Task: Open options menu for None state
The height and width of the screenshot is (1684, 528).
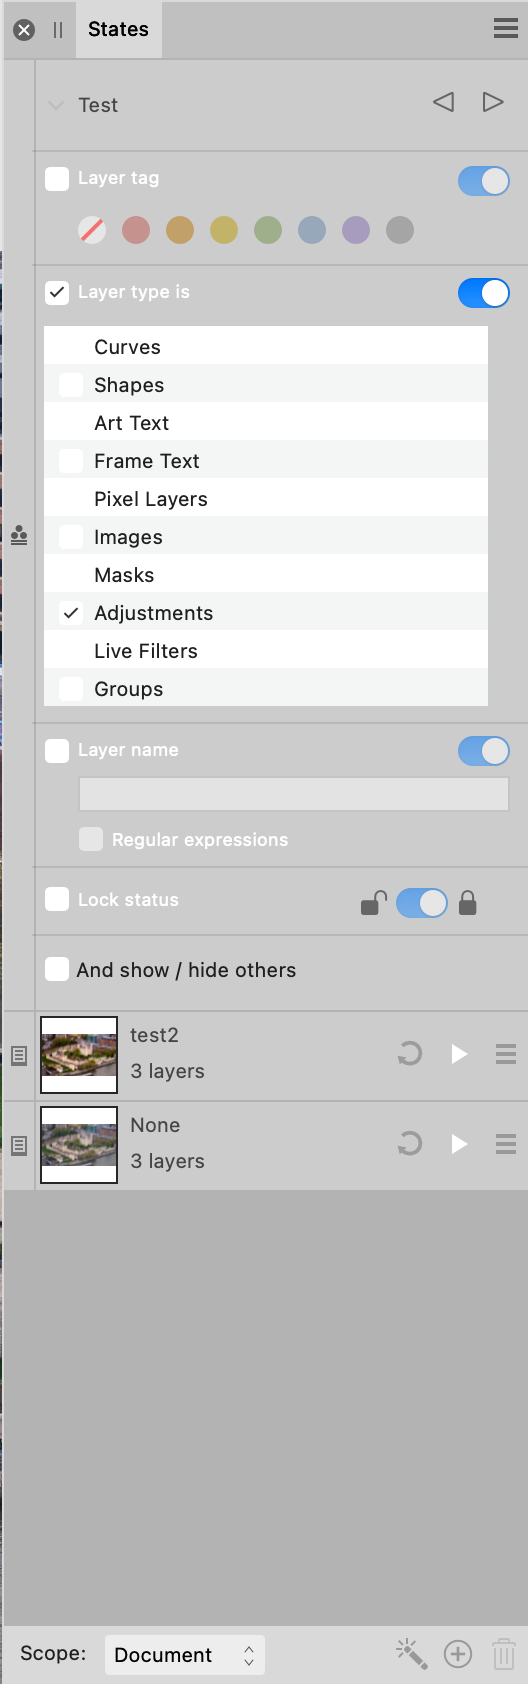Action: 506,1144
